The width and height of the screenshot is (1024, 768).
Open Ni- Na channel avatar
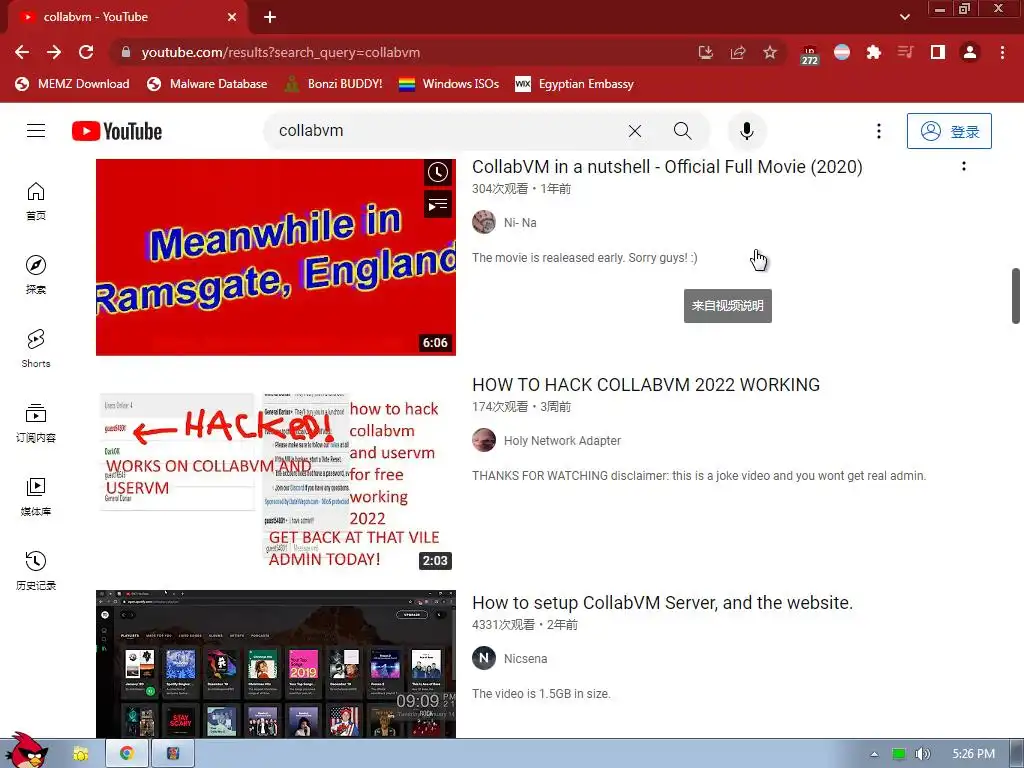pos(484,222)
